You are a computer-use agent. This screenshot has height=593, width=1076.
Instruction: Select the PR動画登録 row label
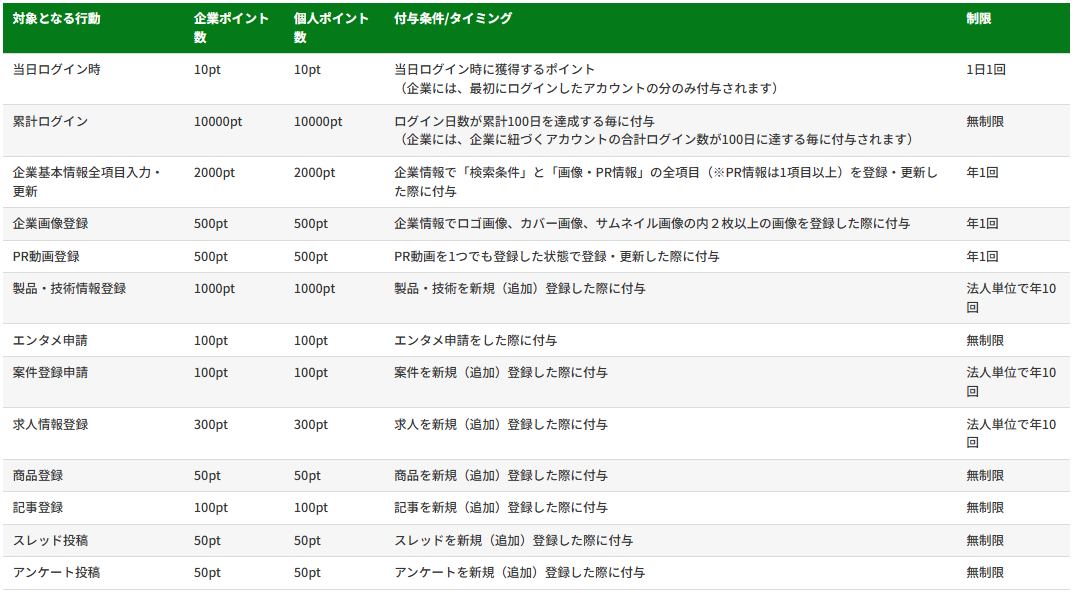point(49,257)
